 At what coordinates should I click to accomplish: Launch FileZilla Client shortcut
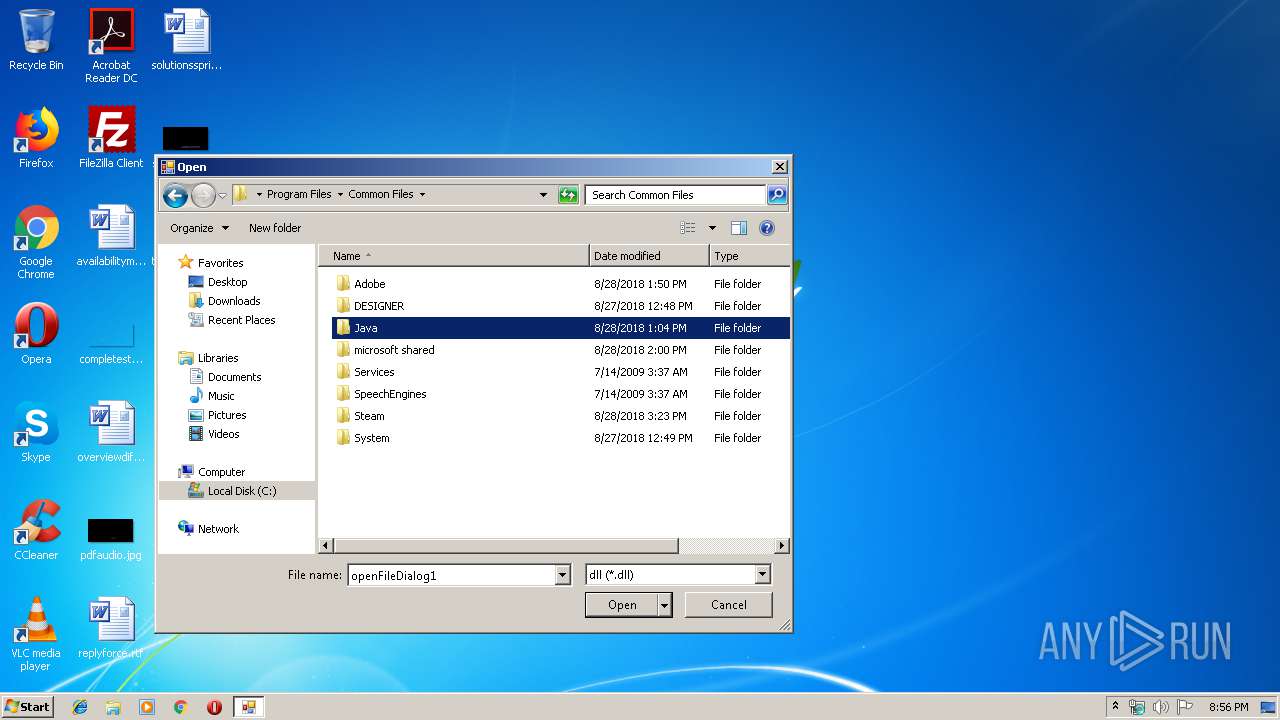click(111, 138)
